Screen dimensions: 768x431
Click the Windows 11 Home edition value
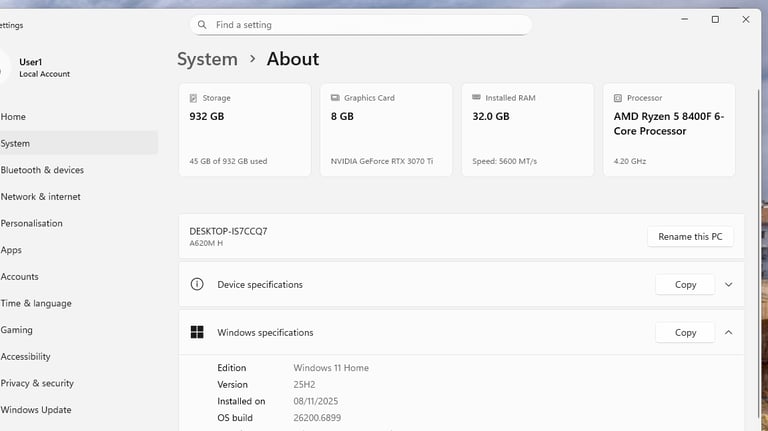[331, 368]
